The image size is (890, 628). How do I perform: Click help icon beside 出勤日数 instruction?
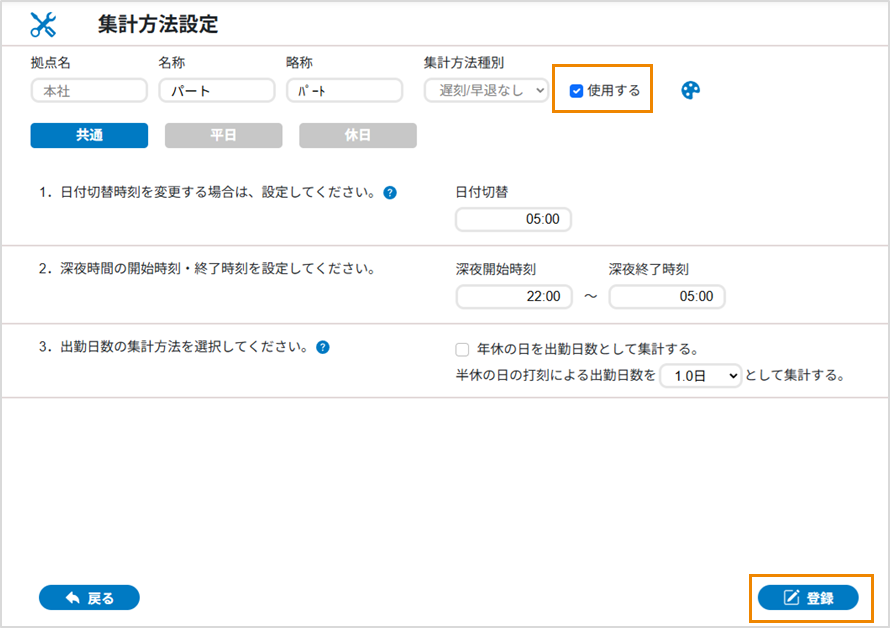pos(323,348)
